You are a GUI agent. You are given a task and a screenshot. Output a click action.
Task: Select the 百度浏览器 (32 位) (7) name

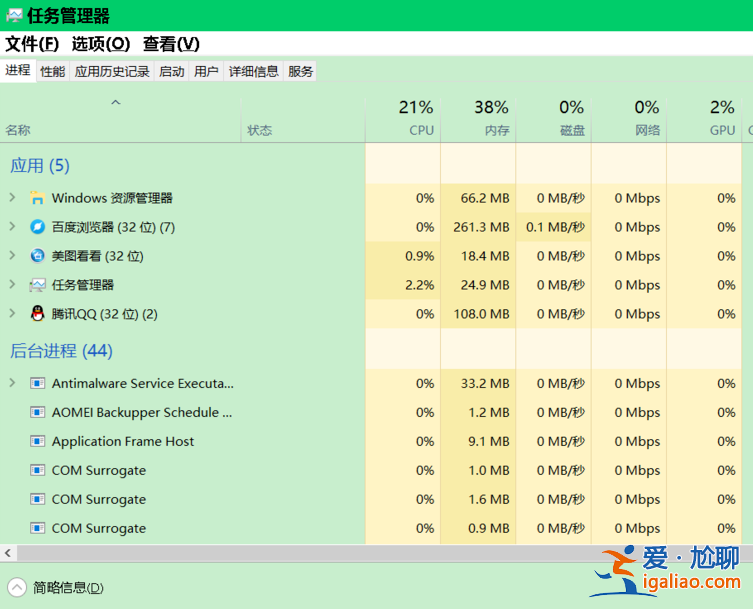click(x=113, y=227)
